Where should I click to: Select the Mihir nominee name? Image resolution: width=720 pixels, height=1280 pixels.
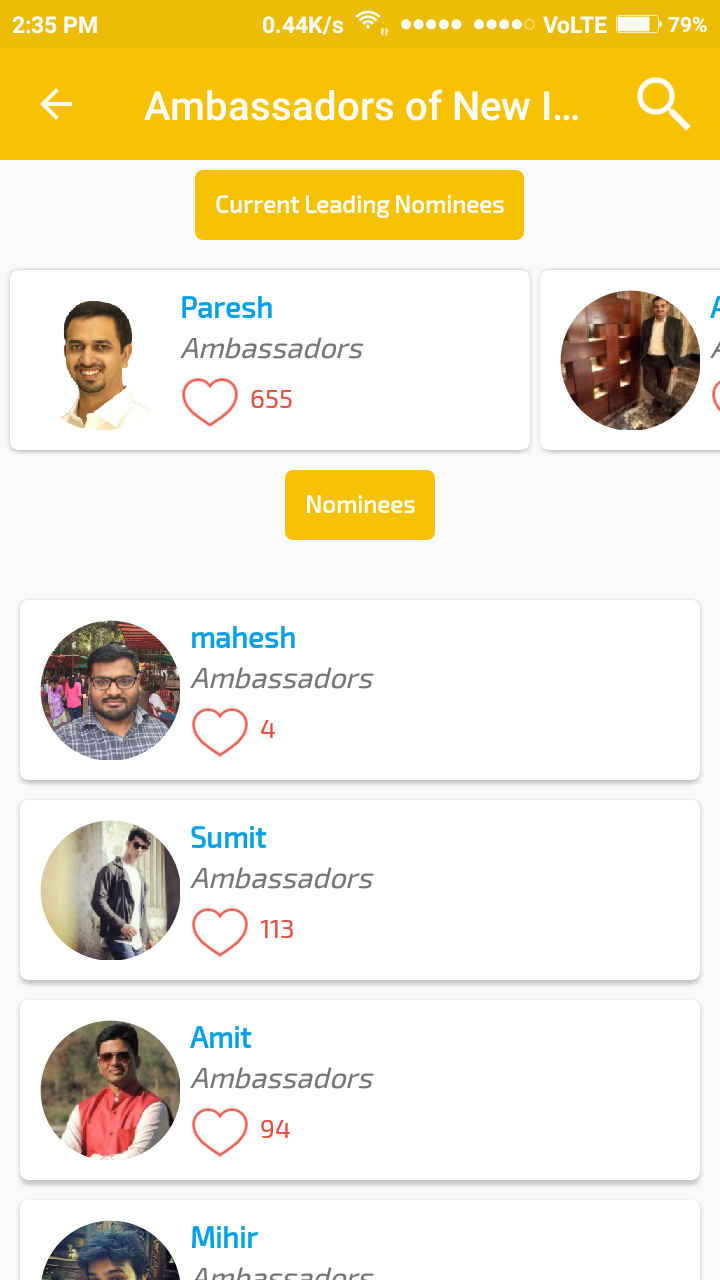[x=225, y=1238]
